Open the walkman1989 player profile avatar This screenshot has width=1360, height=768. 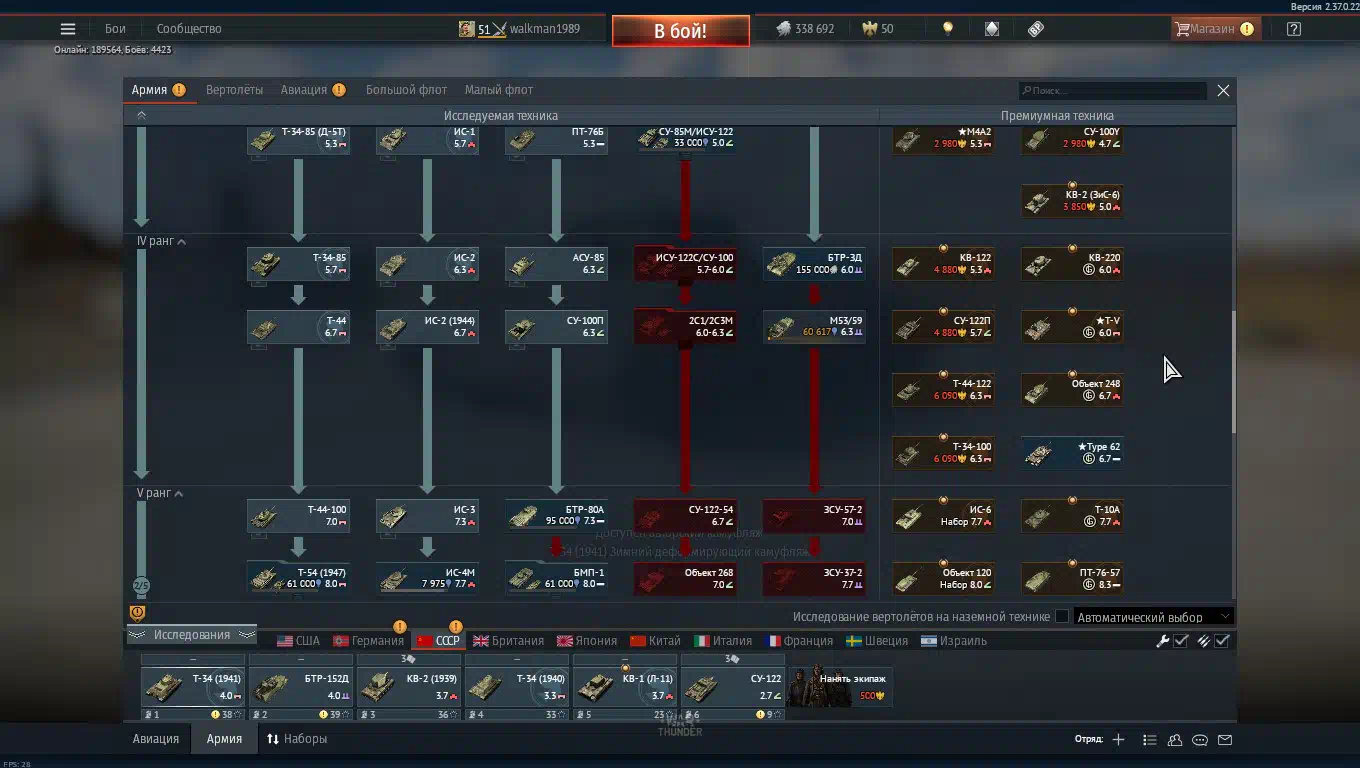pos(467,29)
